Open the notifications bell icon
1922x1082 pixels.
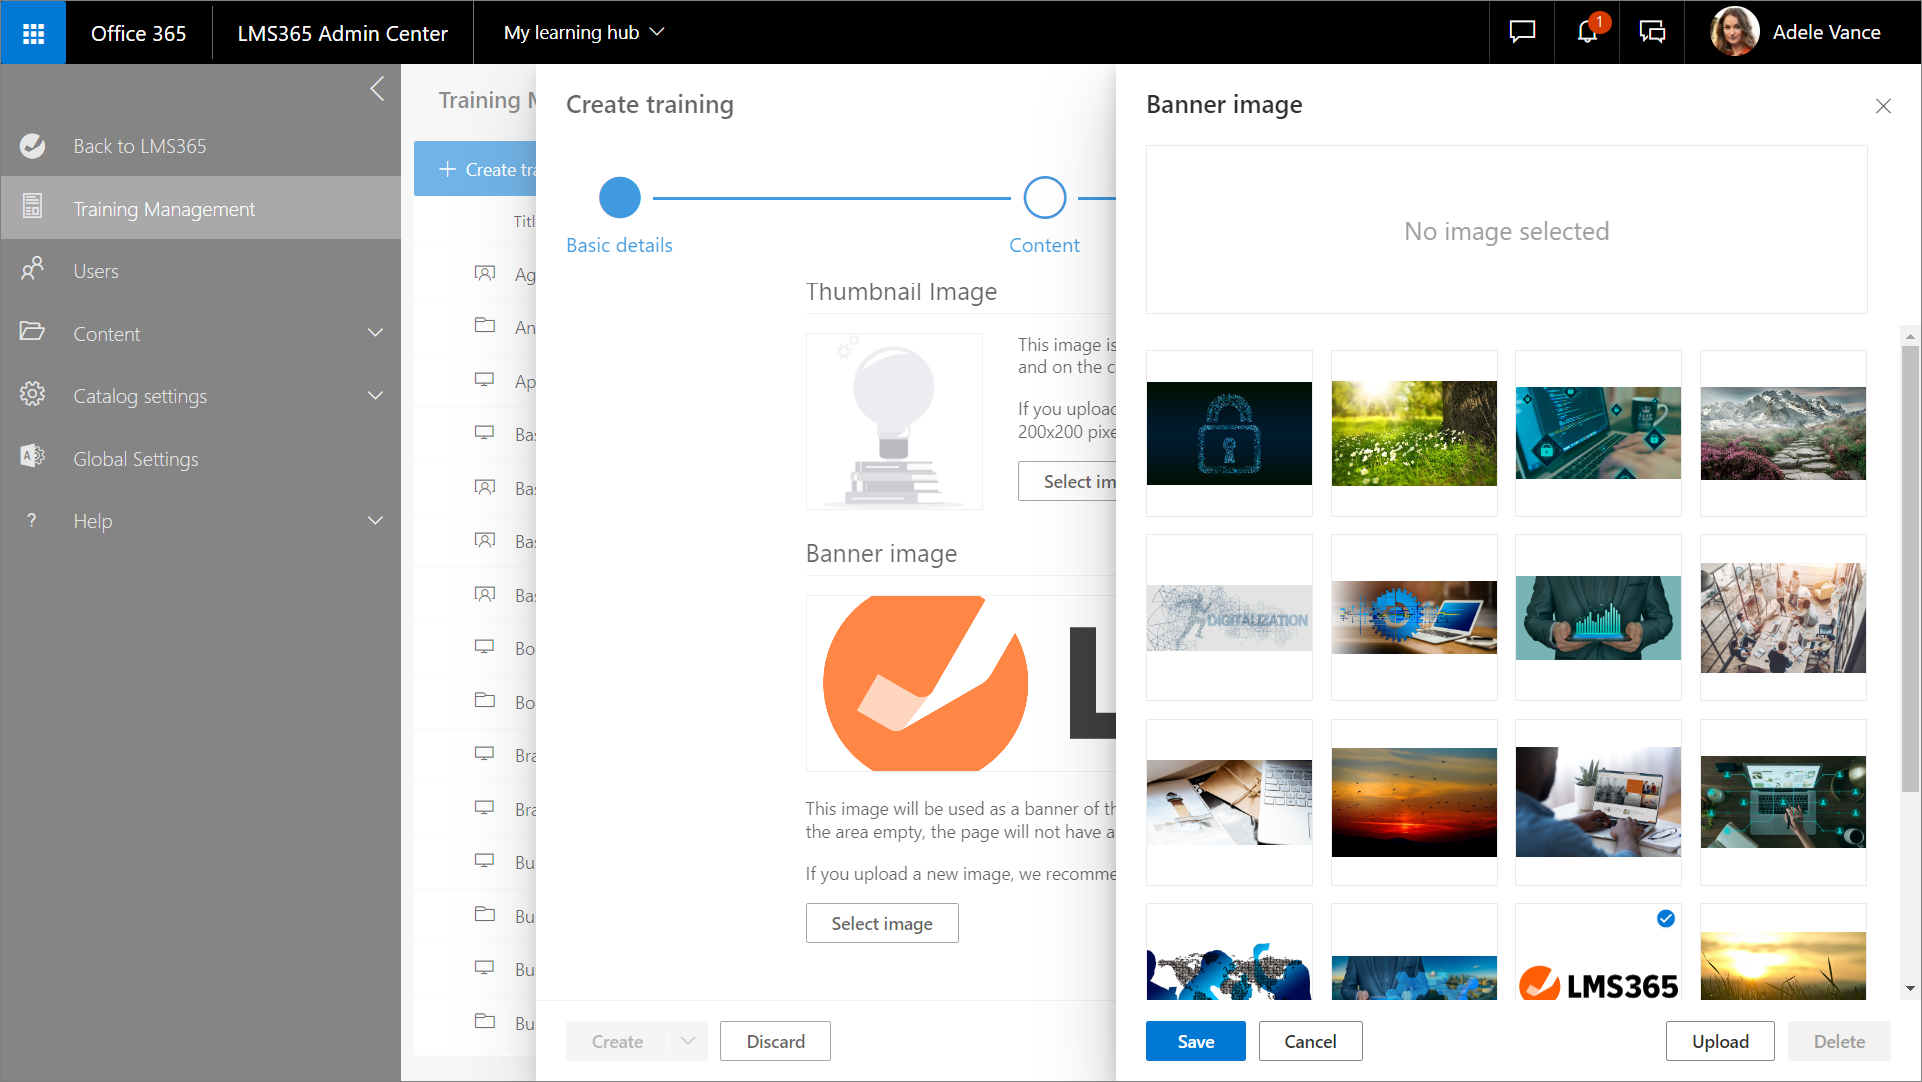[1587, 32]
